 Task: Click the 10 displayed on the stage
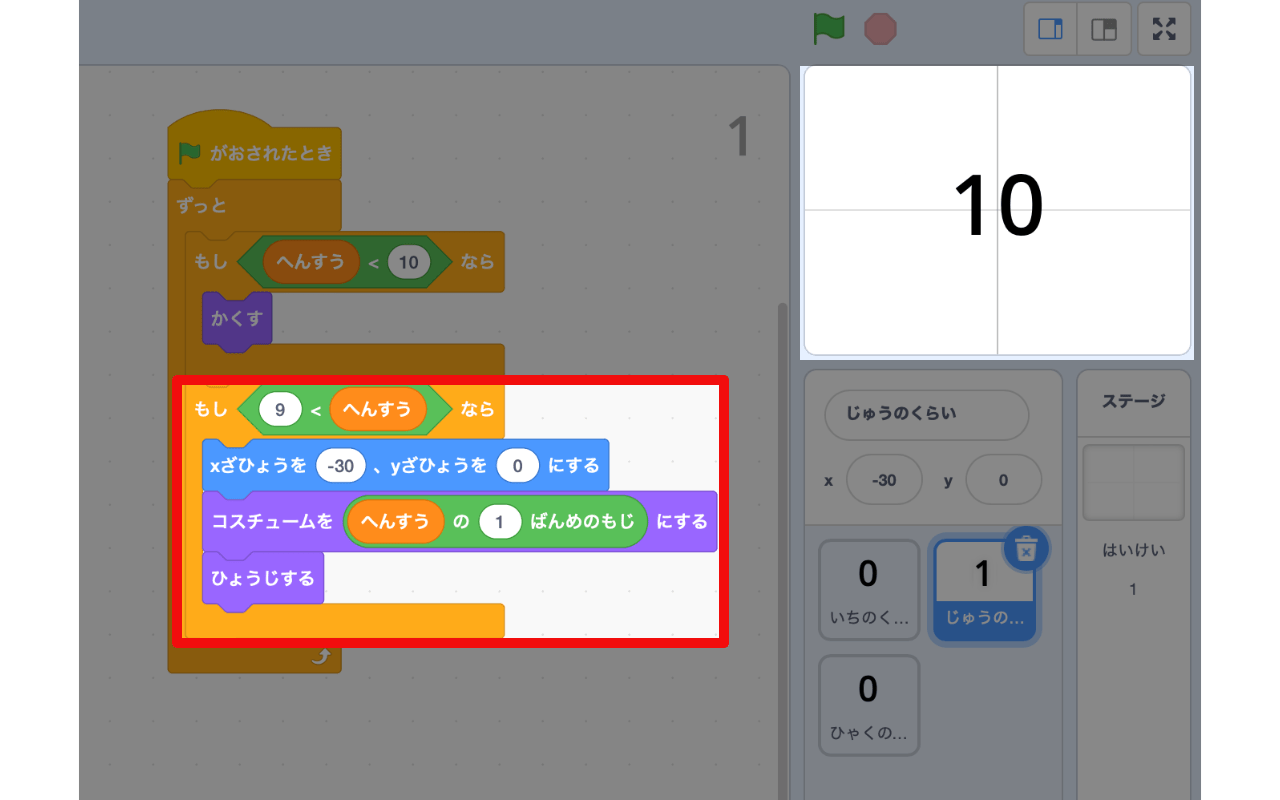click(x=998, y=206)
